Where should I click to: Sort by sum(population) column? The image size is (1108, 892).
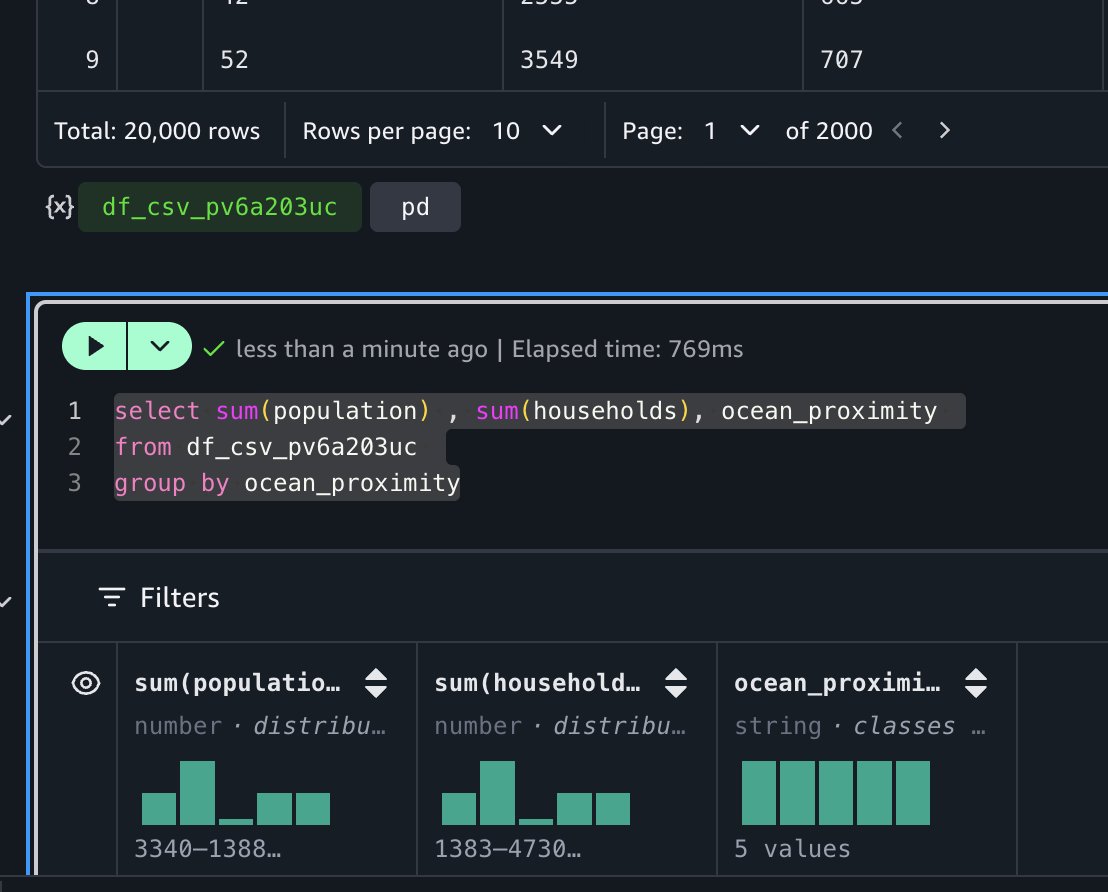pos(376,683)
